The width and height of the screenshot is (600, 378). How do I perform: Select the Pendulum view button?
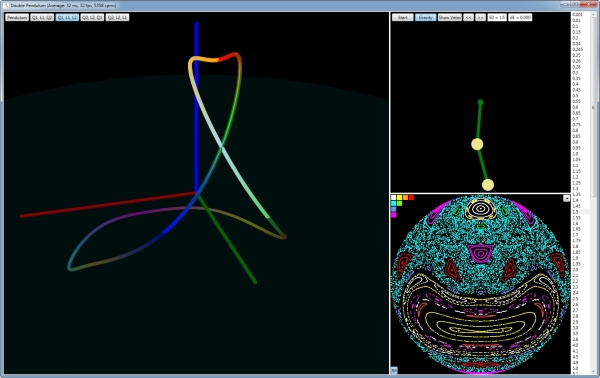(x=17, y=17)
